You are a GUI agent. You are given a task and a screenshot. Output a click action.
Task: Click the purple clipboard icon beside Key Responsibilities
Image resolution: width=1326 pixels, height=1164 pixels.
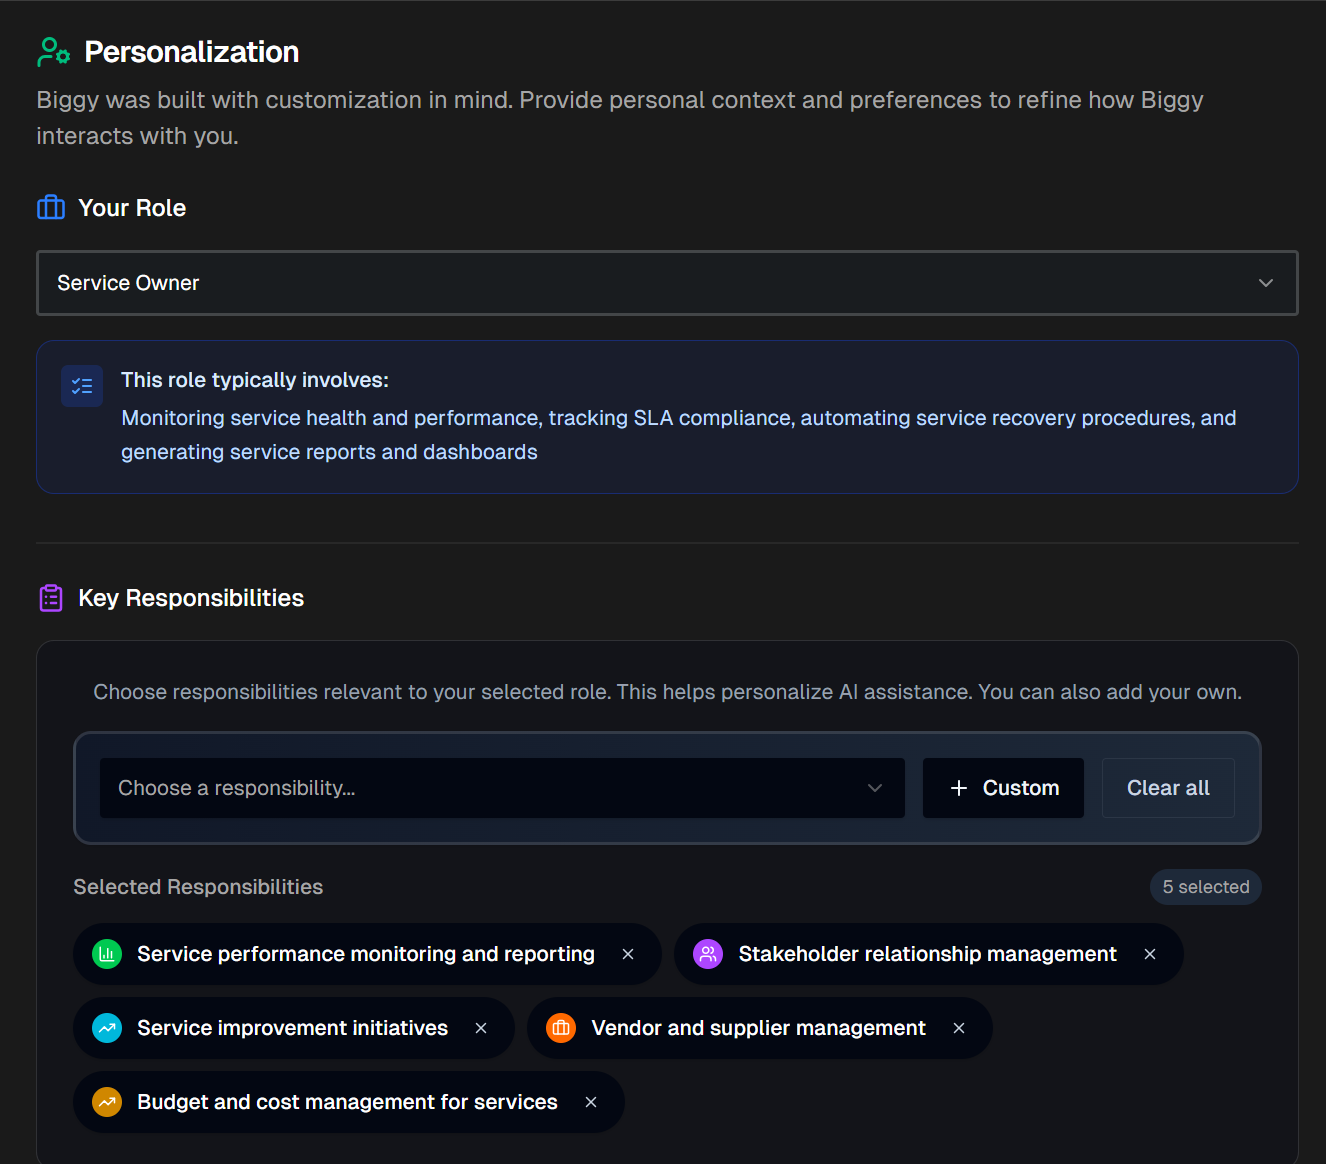(x=50, y=597)
